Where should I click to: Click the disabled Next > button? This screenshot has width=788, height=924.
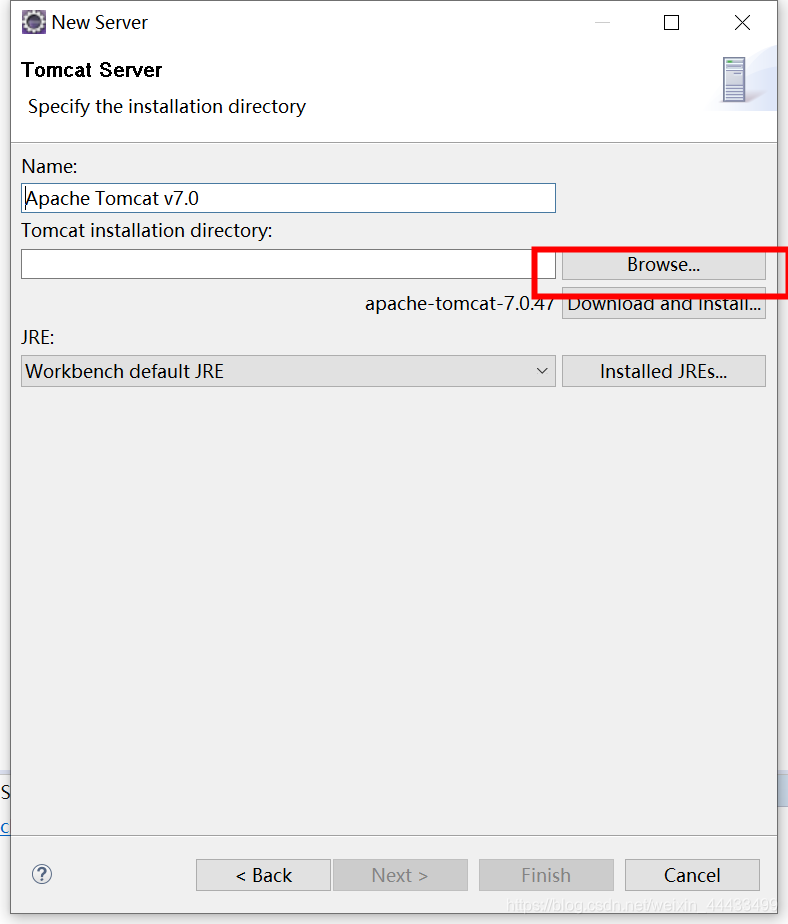point(400,875)
